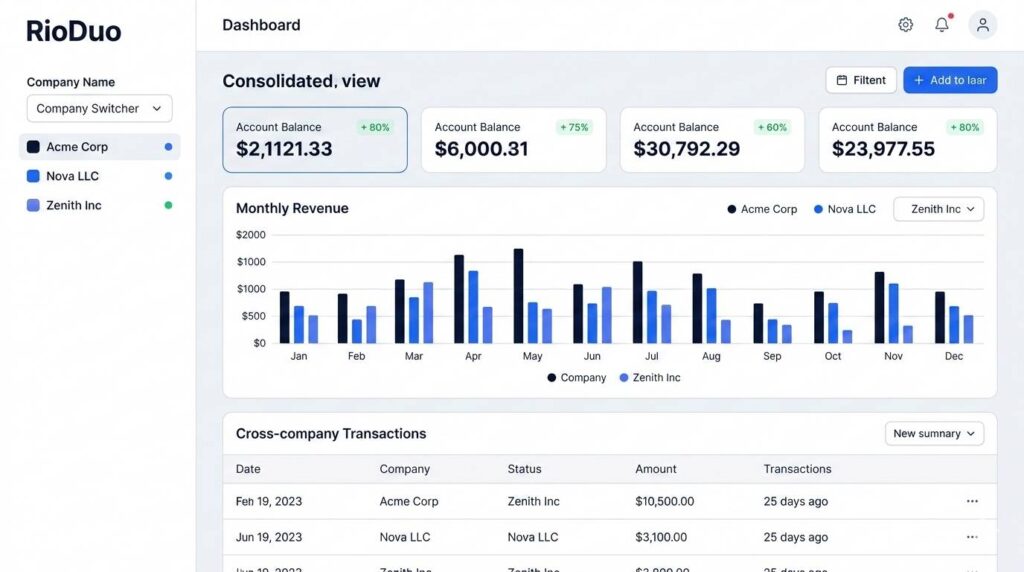The height and width of the screenshot is (572, 1024).
Task: Click the Filtent filter button
Action: [861, 80]
